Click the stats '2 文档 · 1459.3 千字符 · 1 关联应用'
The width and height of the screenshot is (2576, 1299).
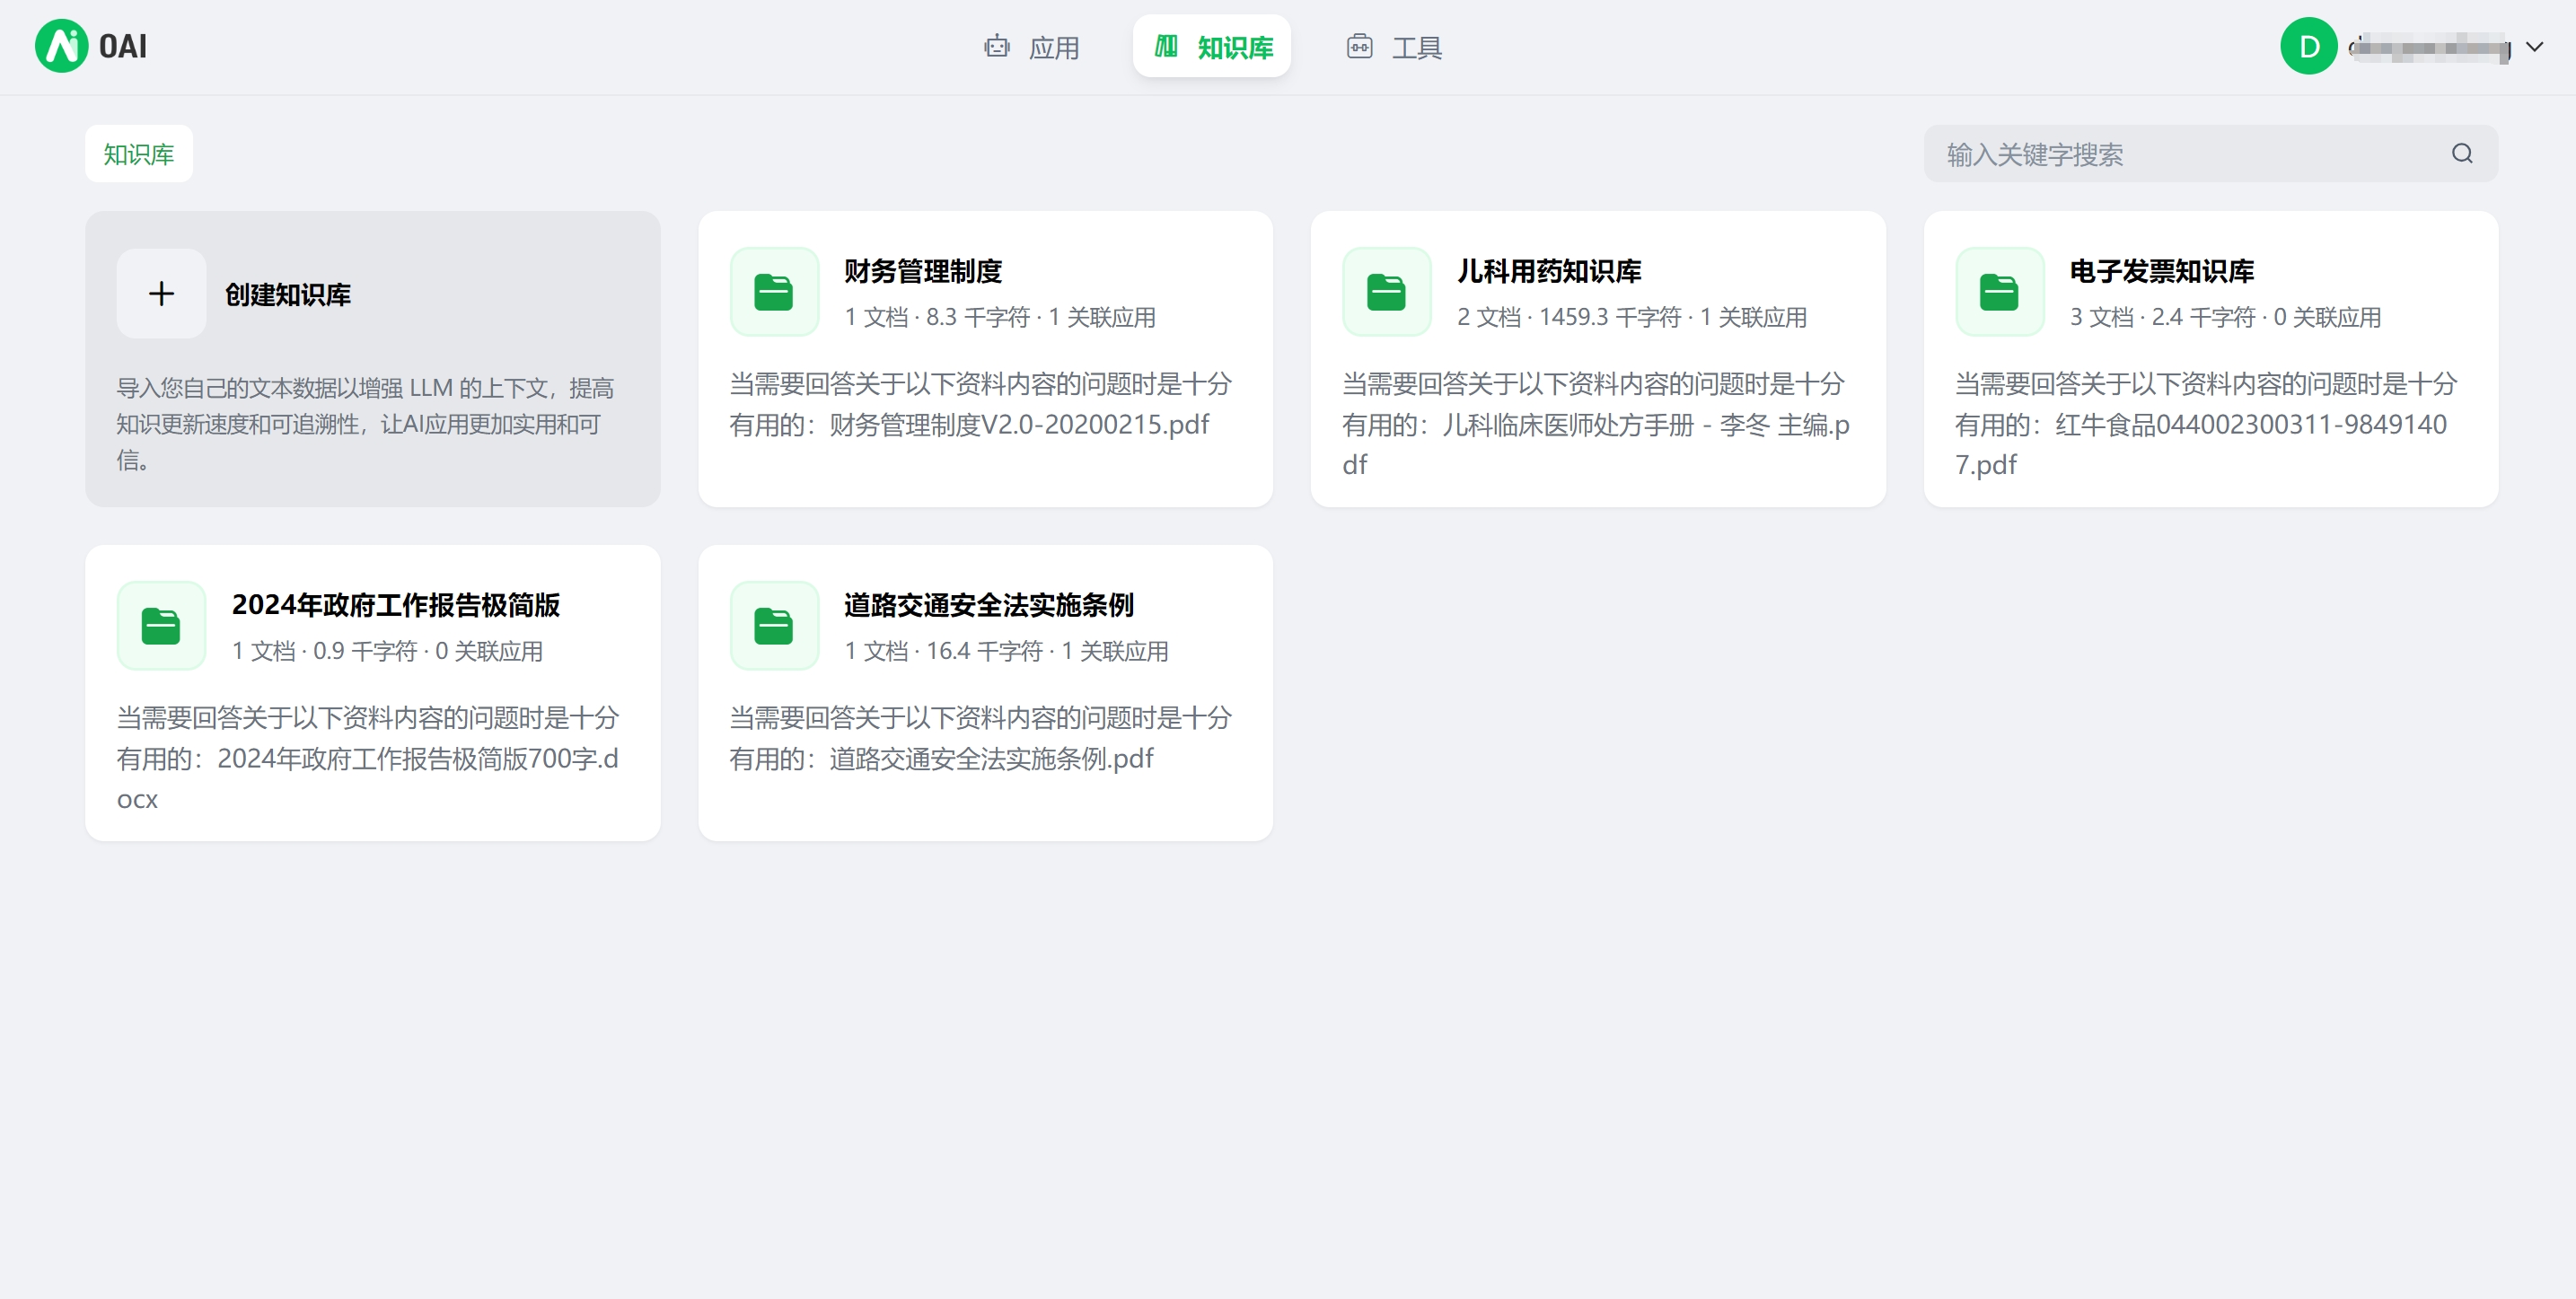[x=1632, y=317]
